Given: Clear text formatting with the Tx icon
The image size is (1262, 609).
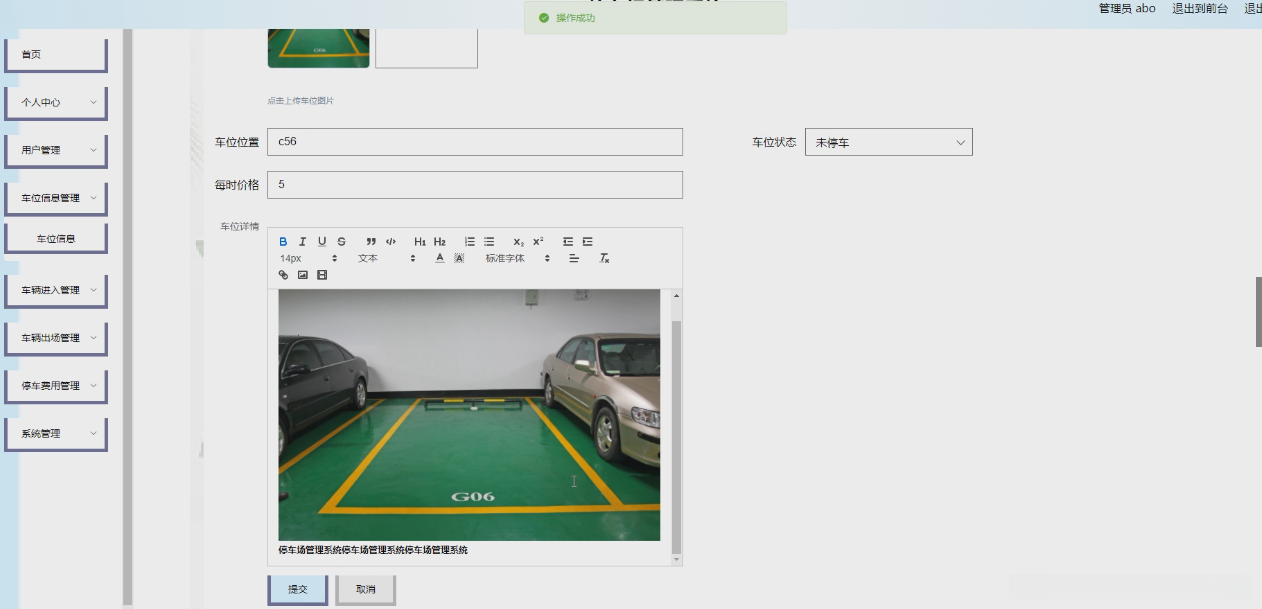Looking at the screenshot, I should tap(604, 258).
